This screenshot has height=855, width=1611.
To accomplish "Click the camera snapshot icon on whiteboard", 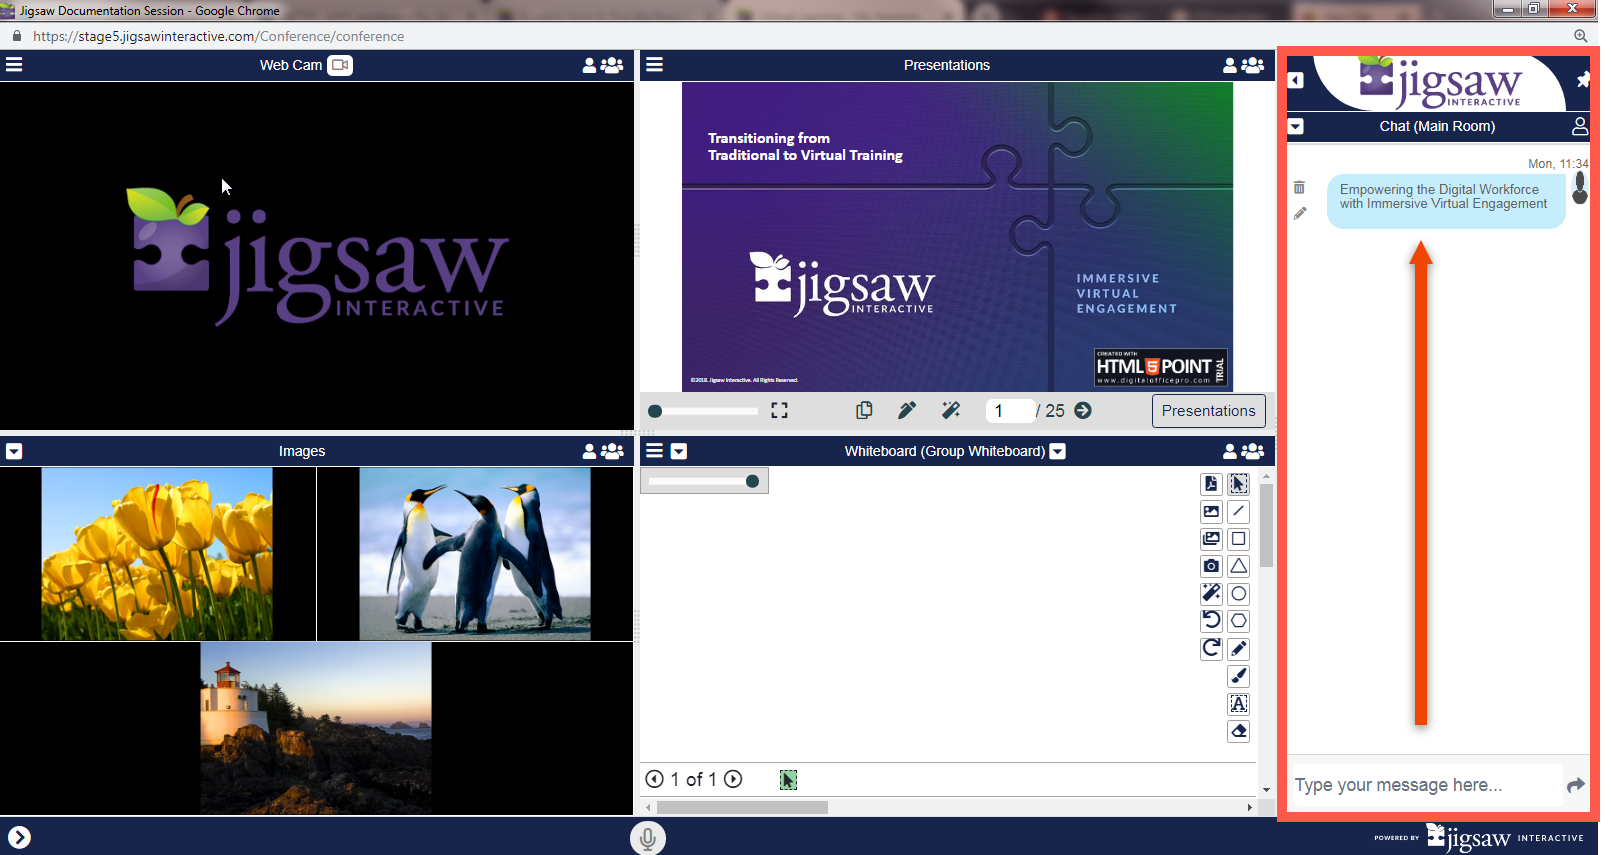I will [1211, 566].
